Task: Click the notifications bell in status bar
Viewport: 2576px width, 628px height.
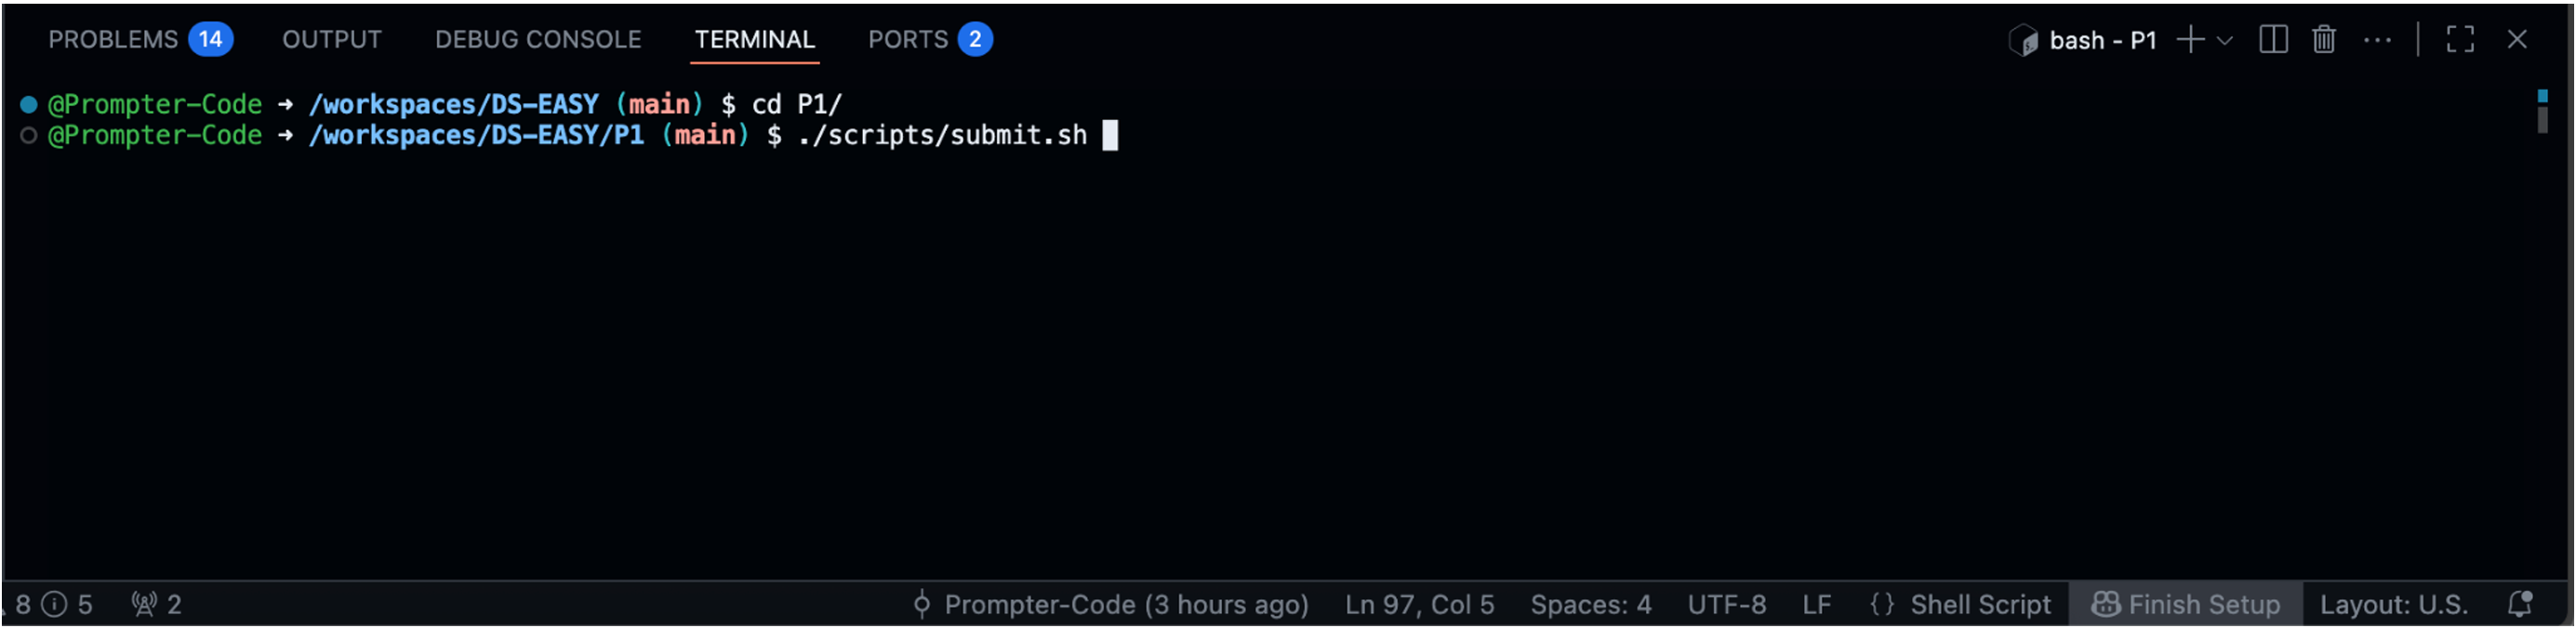Action: pyautogui.click(x=2520, y=604)
